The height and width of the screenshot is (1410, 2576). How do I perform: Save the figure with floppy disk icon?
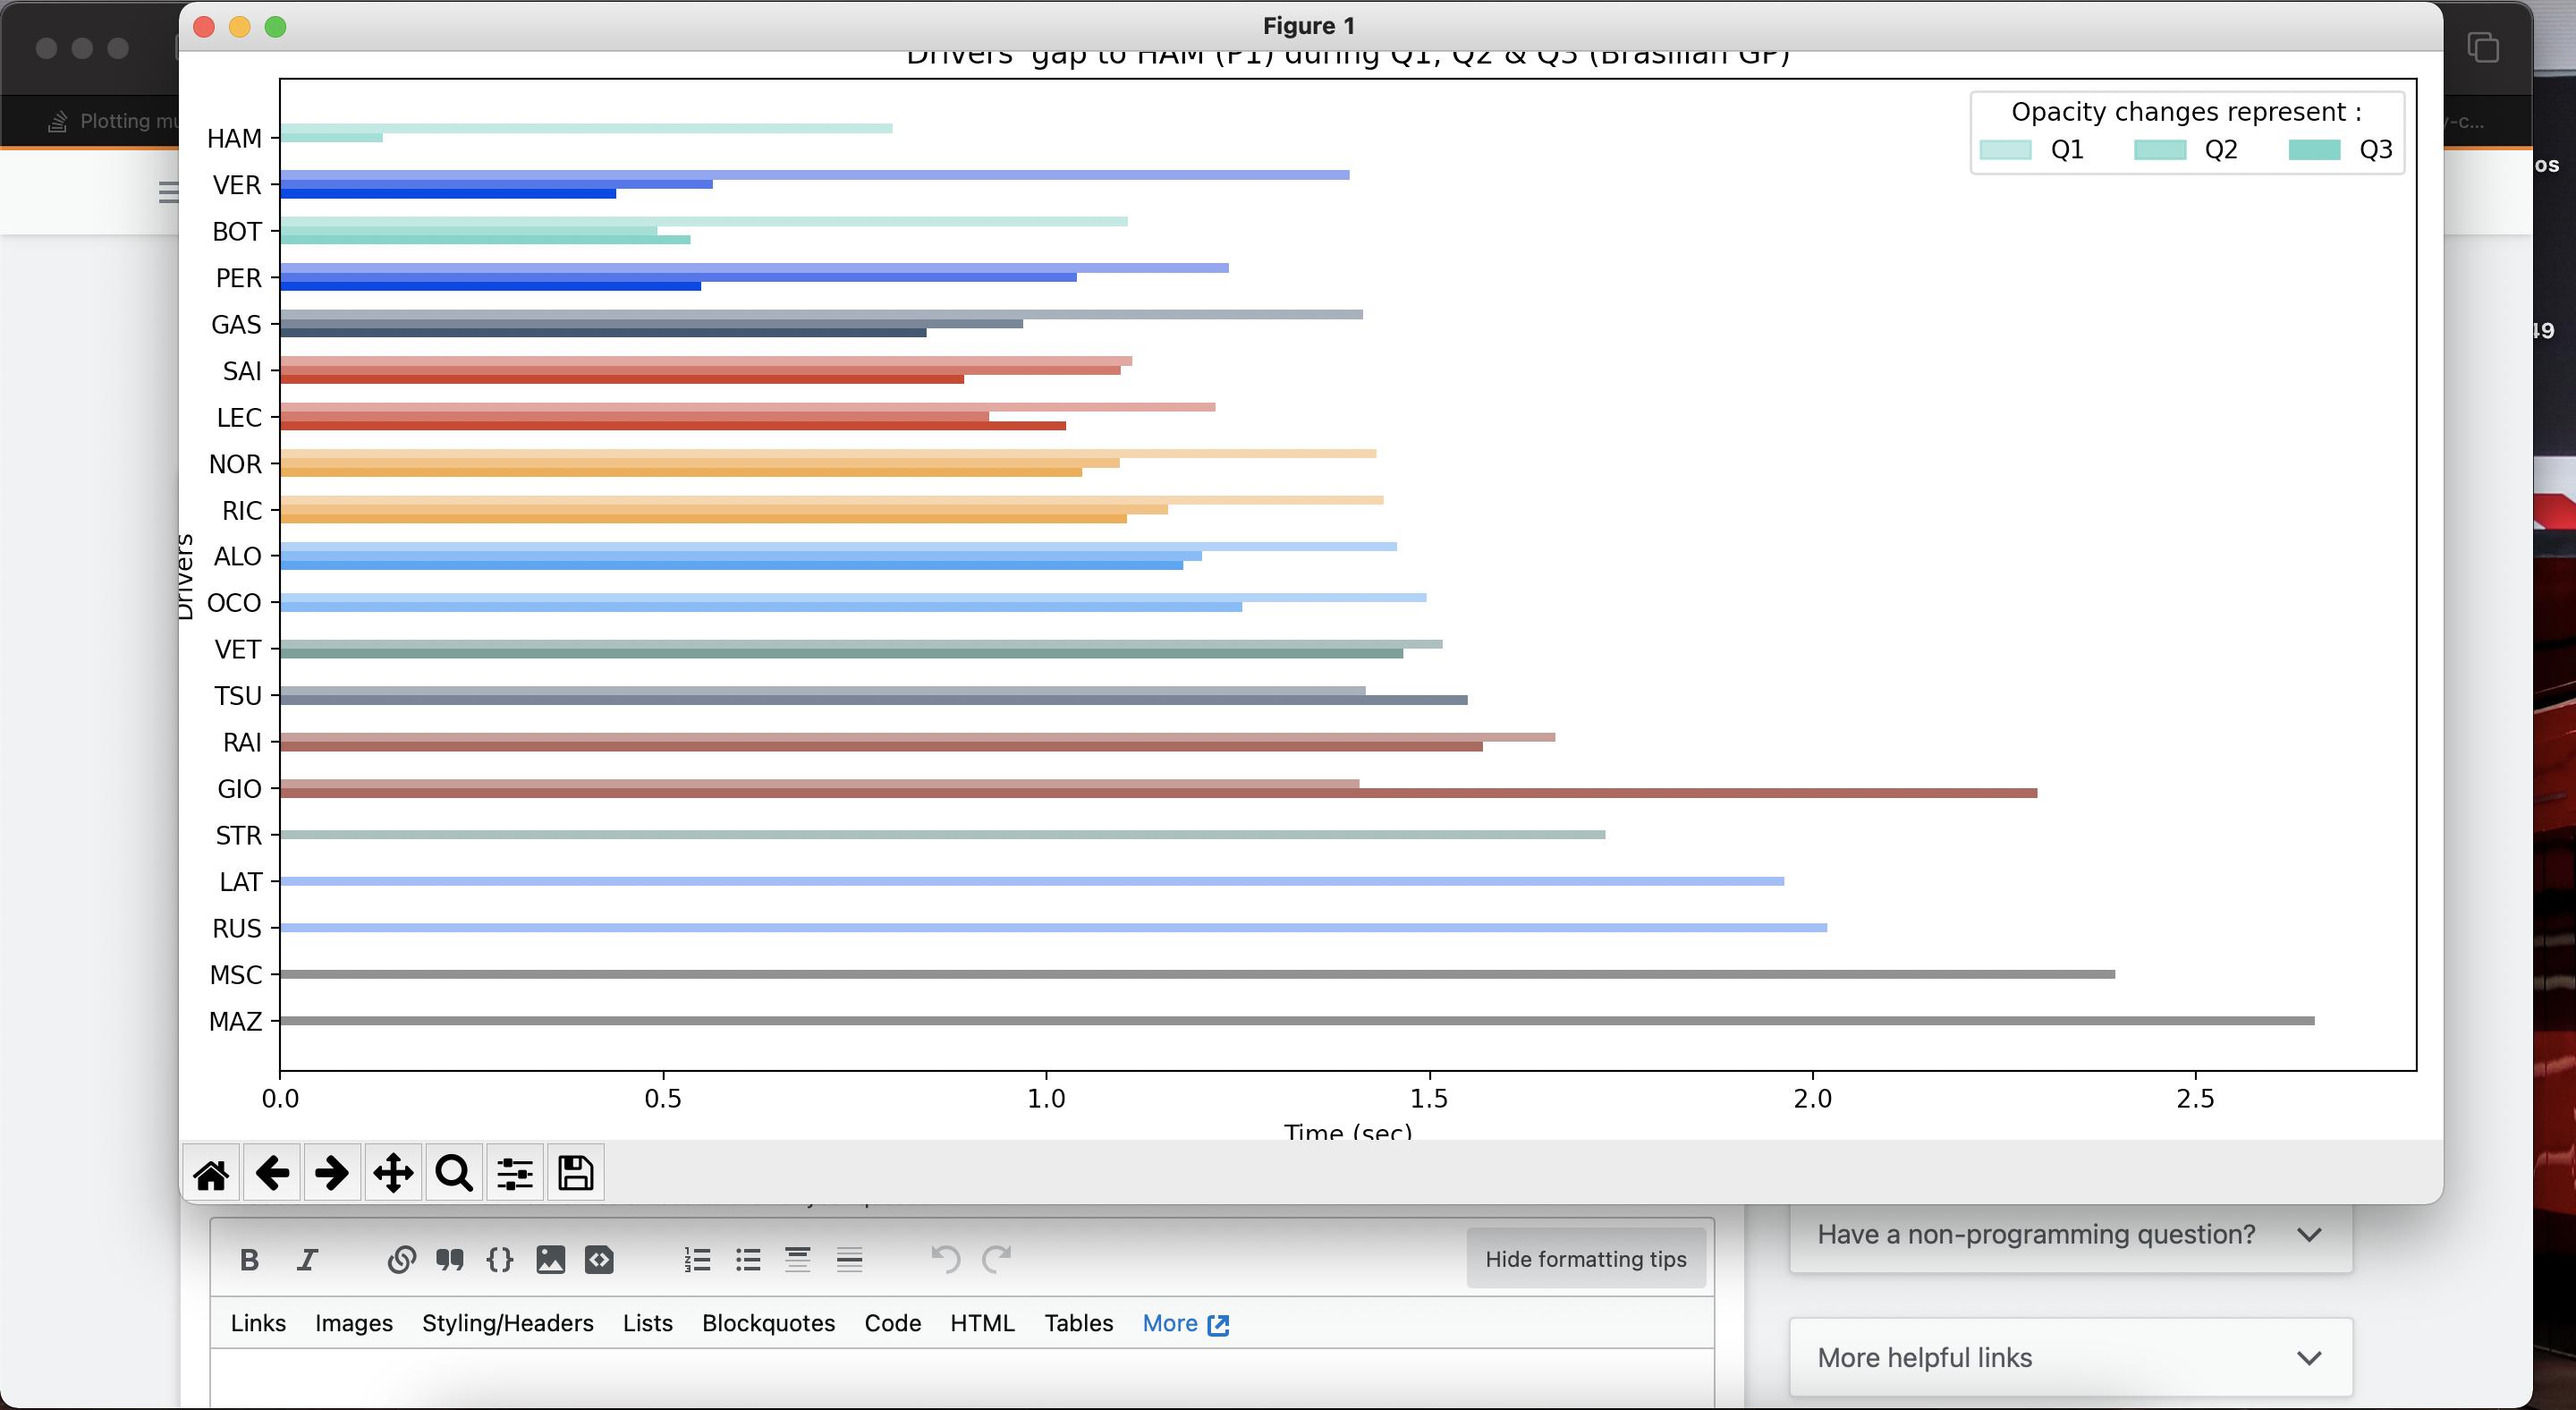576,1174
